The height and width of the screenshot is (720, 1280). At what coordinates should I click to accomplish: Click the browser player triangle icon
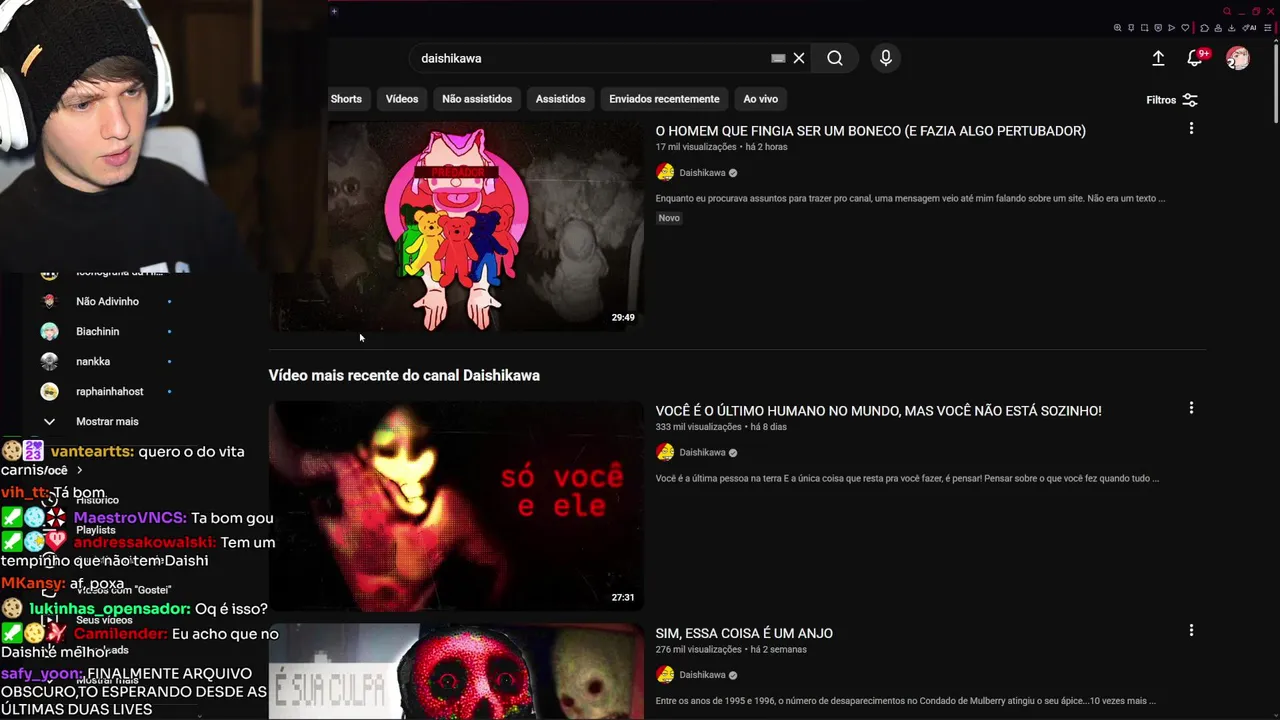click(x=1171, y=28)
